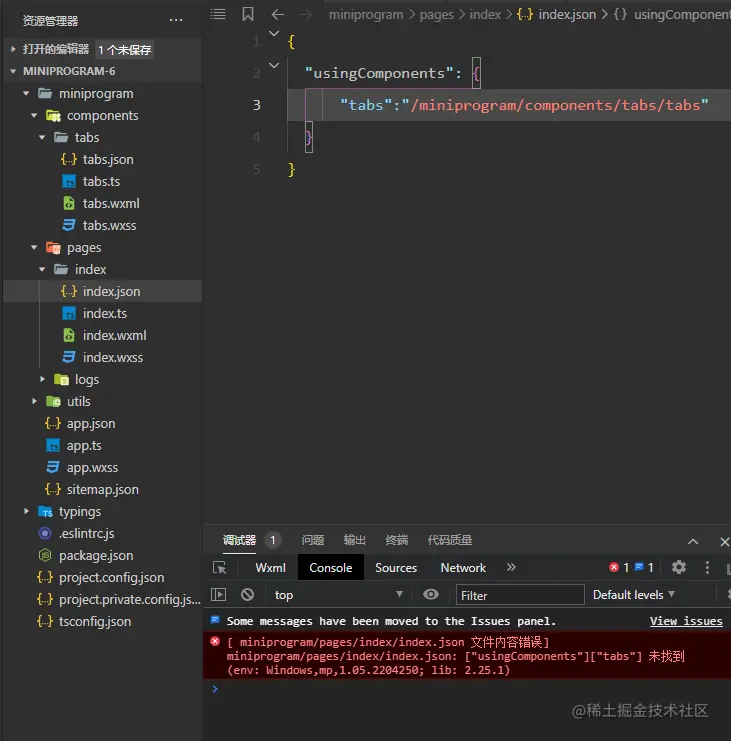This screenshot has width=731, height=741.
Task: Click the pages breadcrumb segment
Action: tap(437, 15)
